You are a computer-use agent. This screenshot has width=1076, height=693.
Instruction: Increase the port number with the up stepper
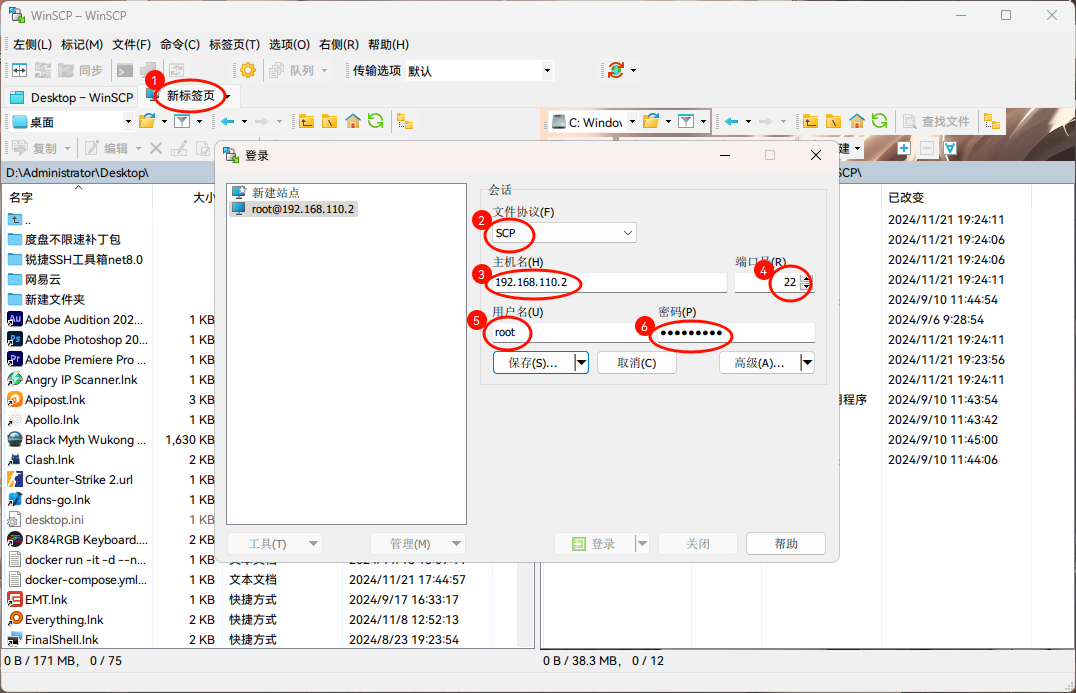[x=807, y=278]
